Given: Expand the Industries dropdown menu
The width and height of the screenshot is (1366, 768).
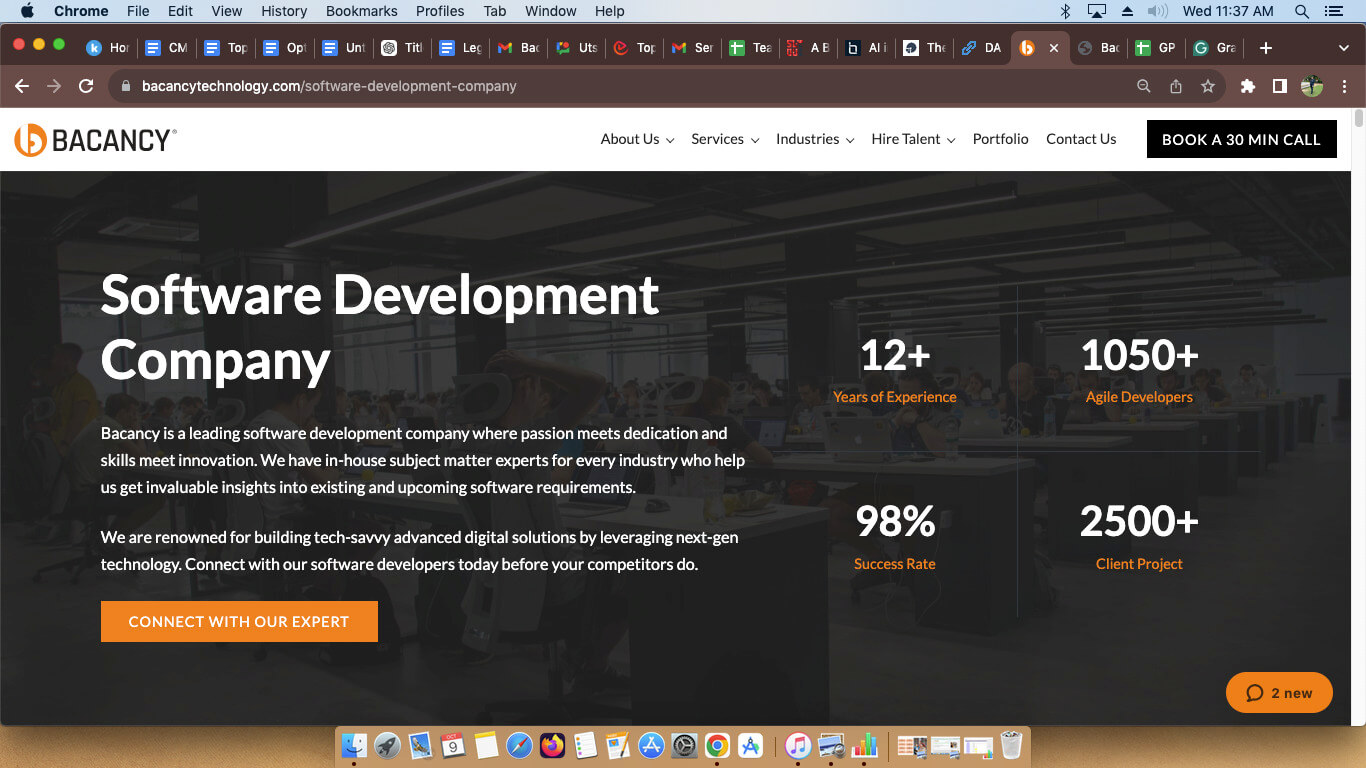Looking at the screenshot, I should 808,139.
